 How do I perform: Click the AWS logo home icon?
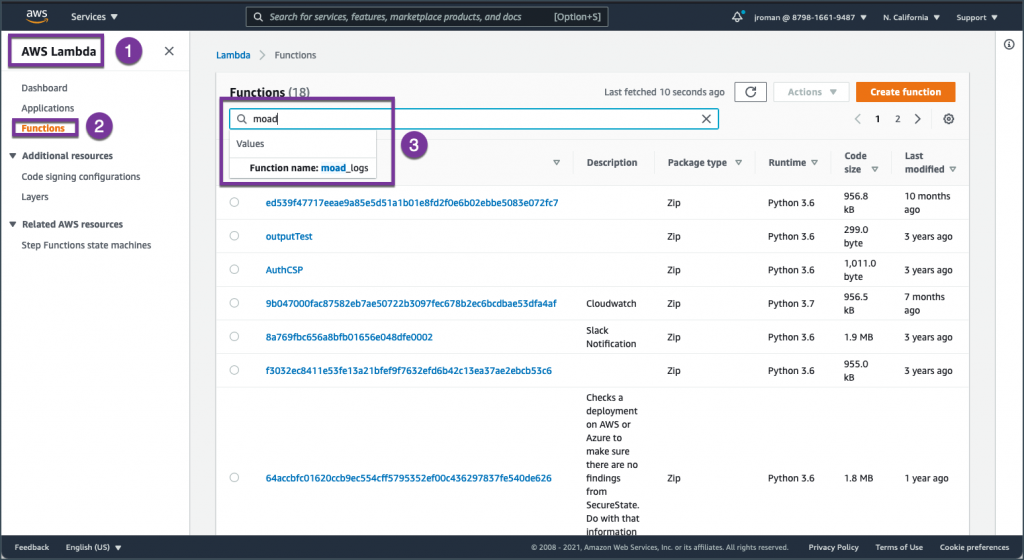click(37, 16)
